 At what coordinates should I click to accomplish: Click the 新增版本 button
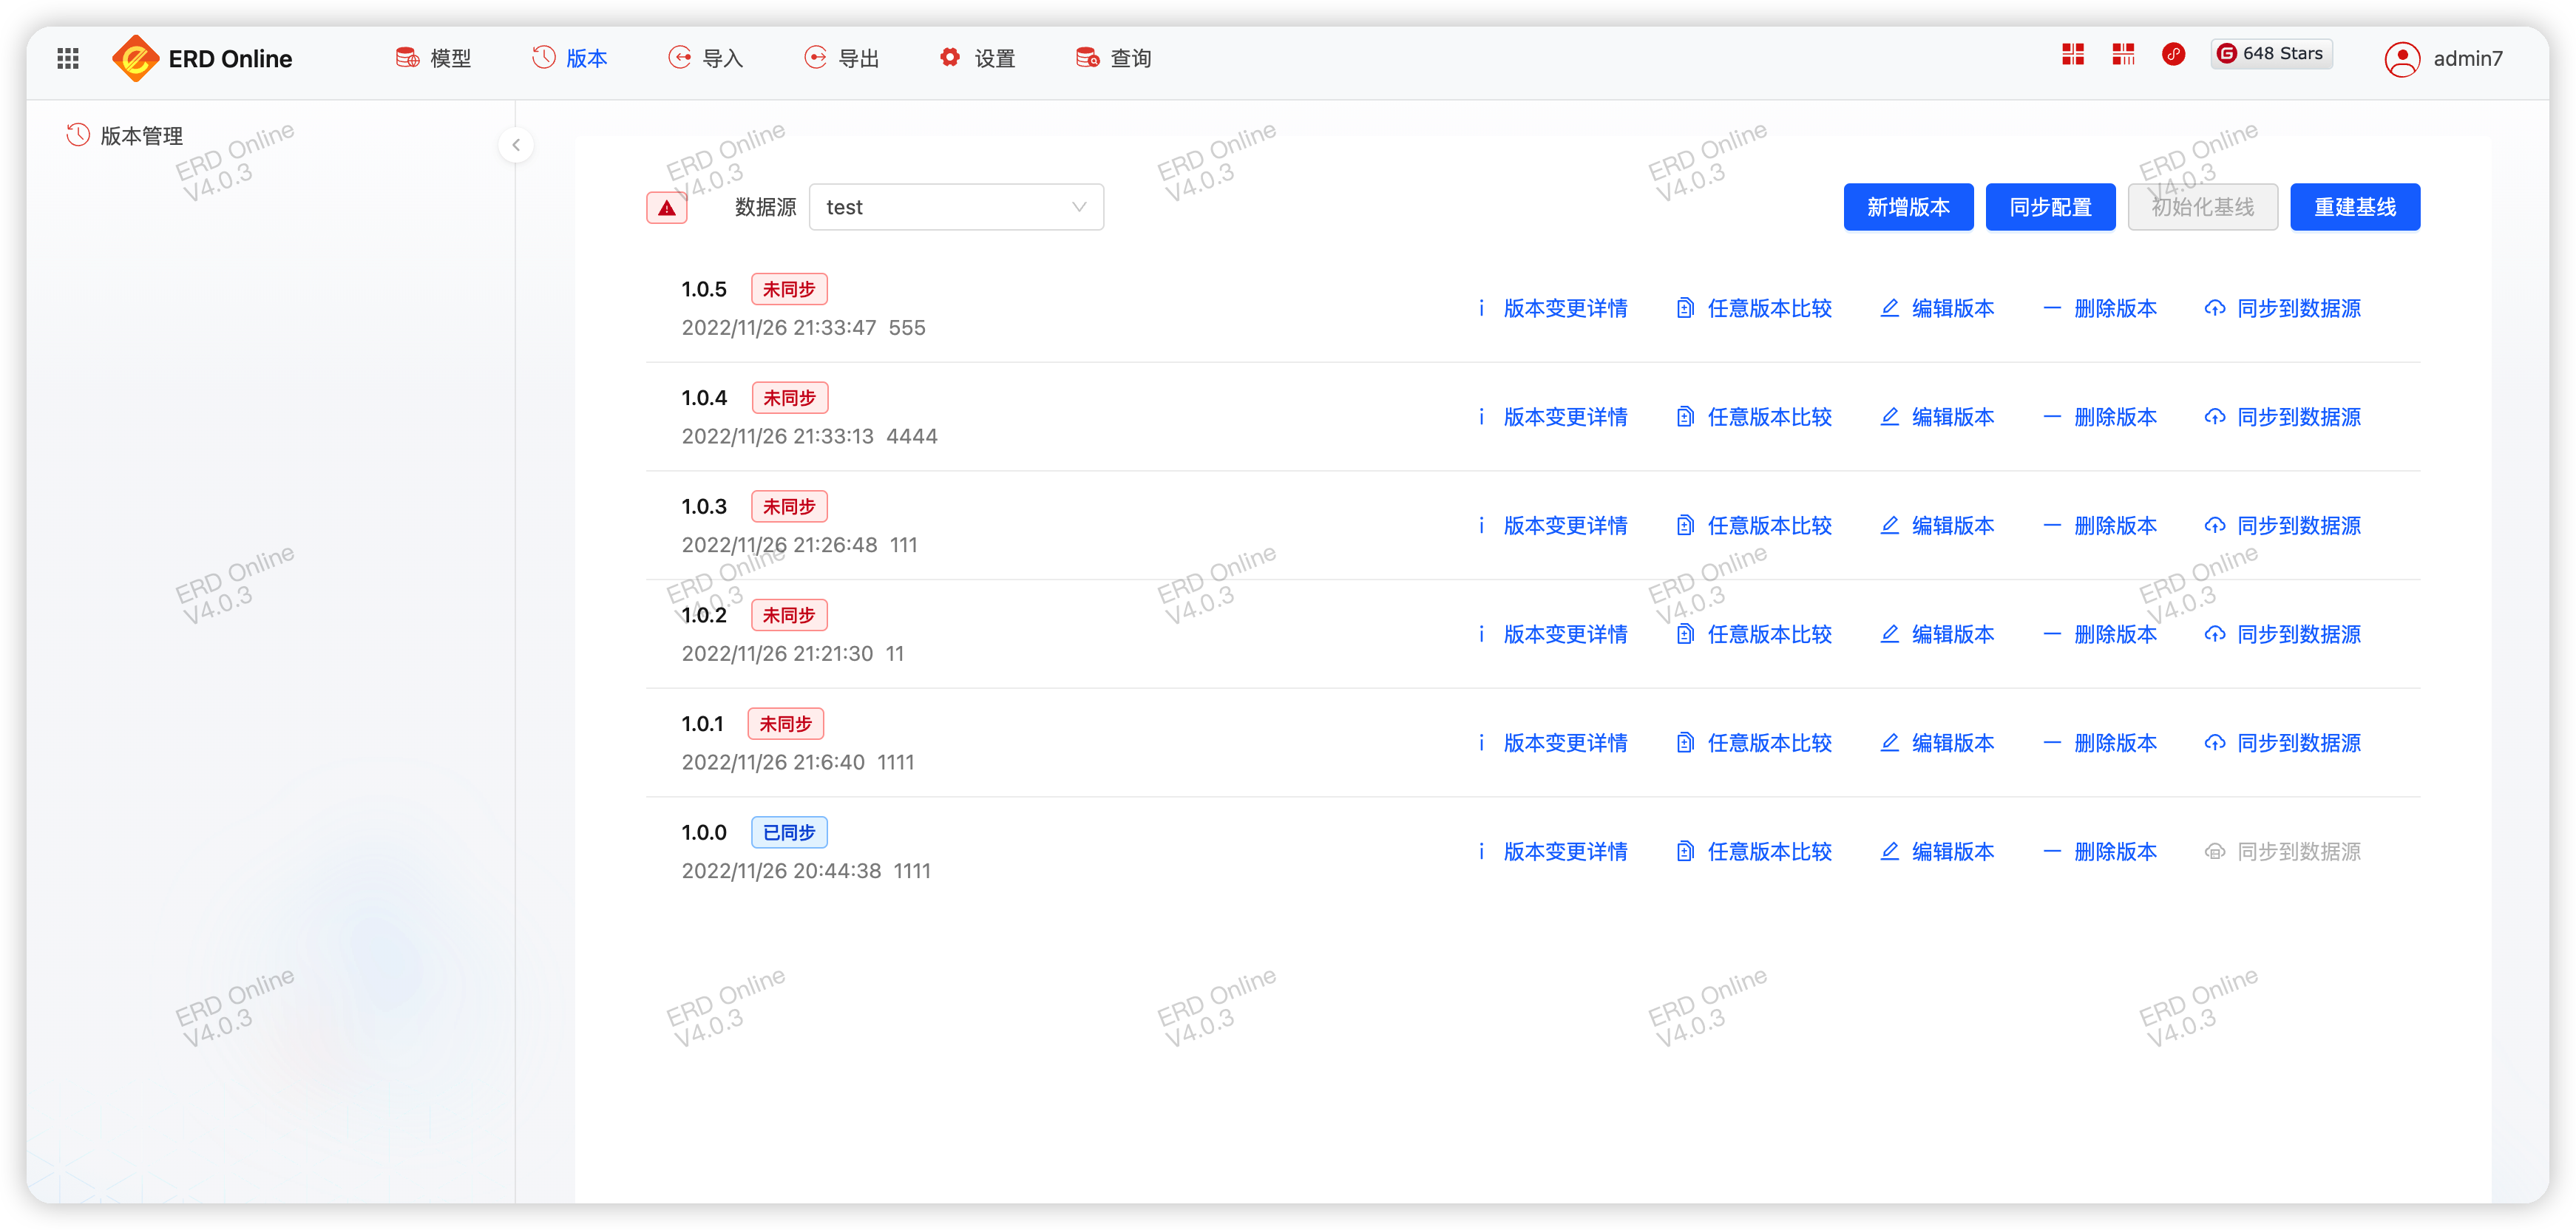(1907, 207)
